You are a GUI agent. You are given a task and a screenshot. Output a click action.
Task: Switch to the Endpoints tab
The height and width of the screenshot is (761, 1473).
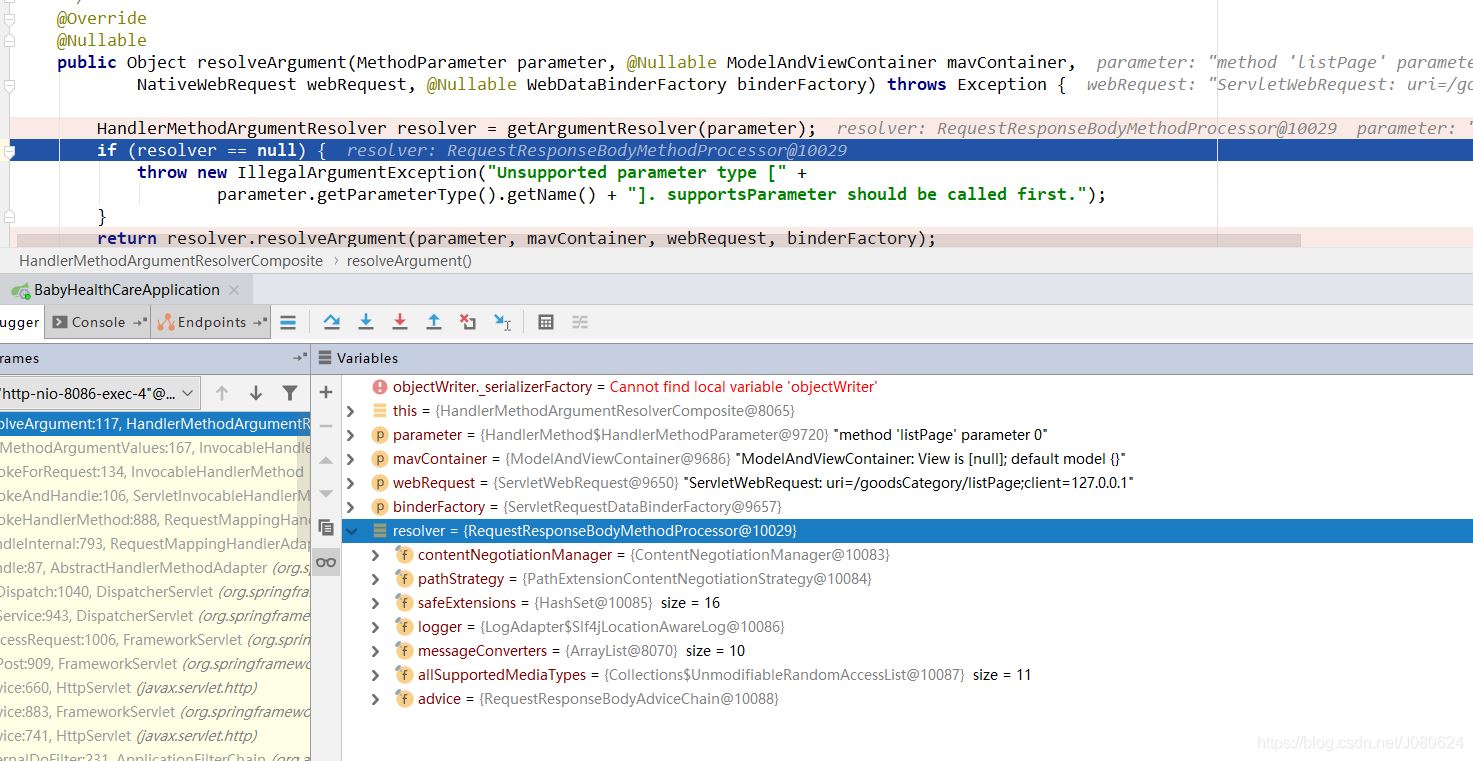[211, 322]
